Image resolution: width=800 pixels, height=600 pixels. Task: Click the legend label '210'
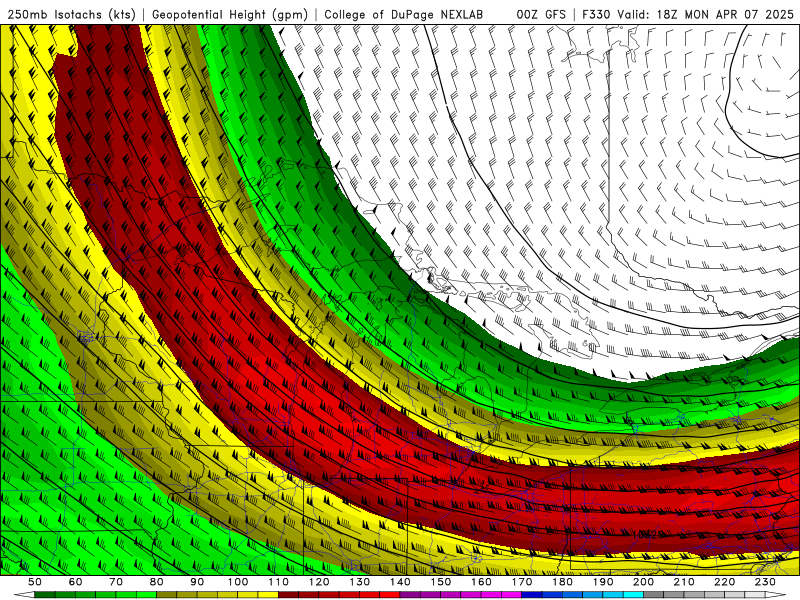684,582
